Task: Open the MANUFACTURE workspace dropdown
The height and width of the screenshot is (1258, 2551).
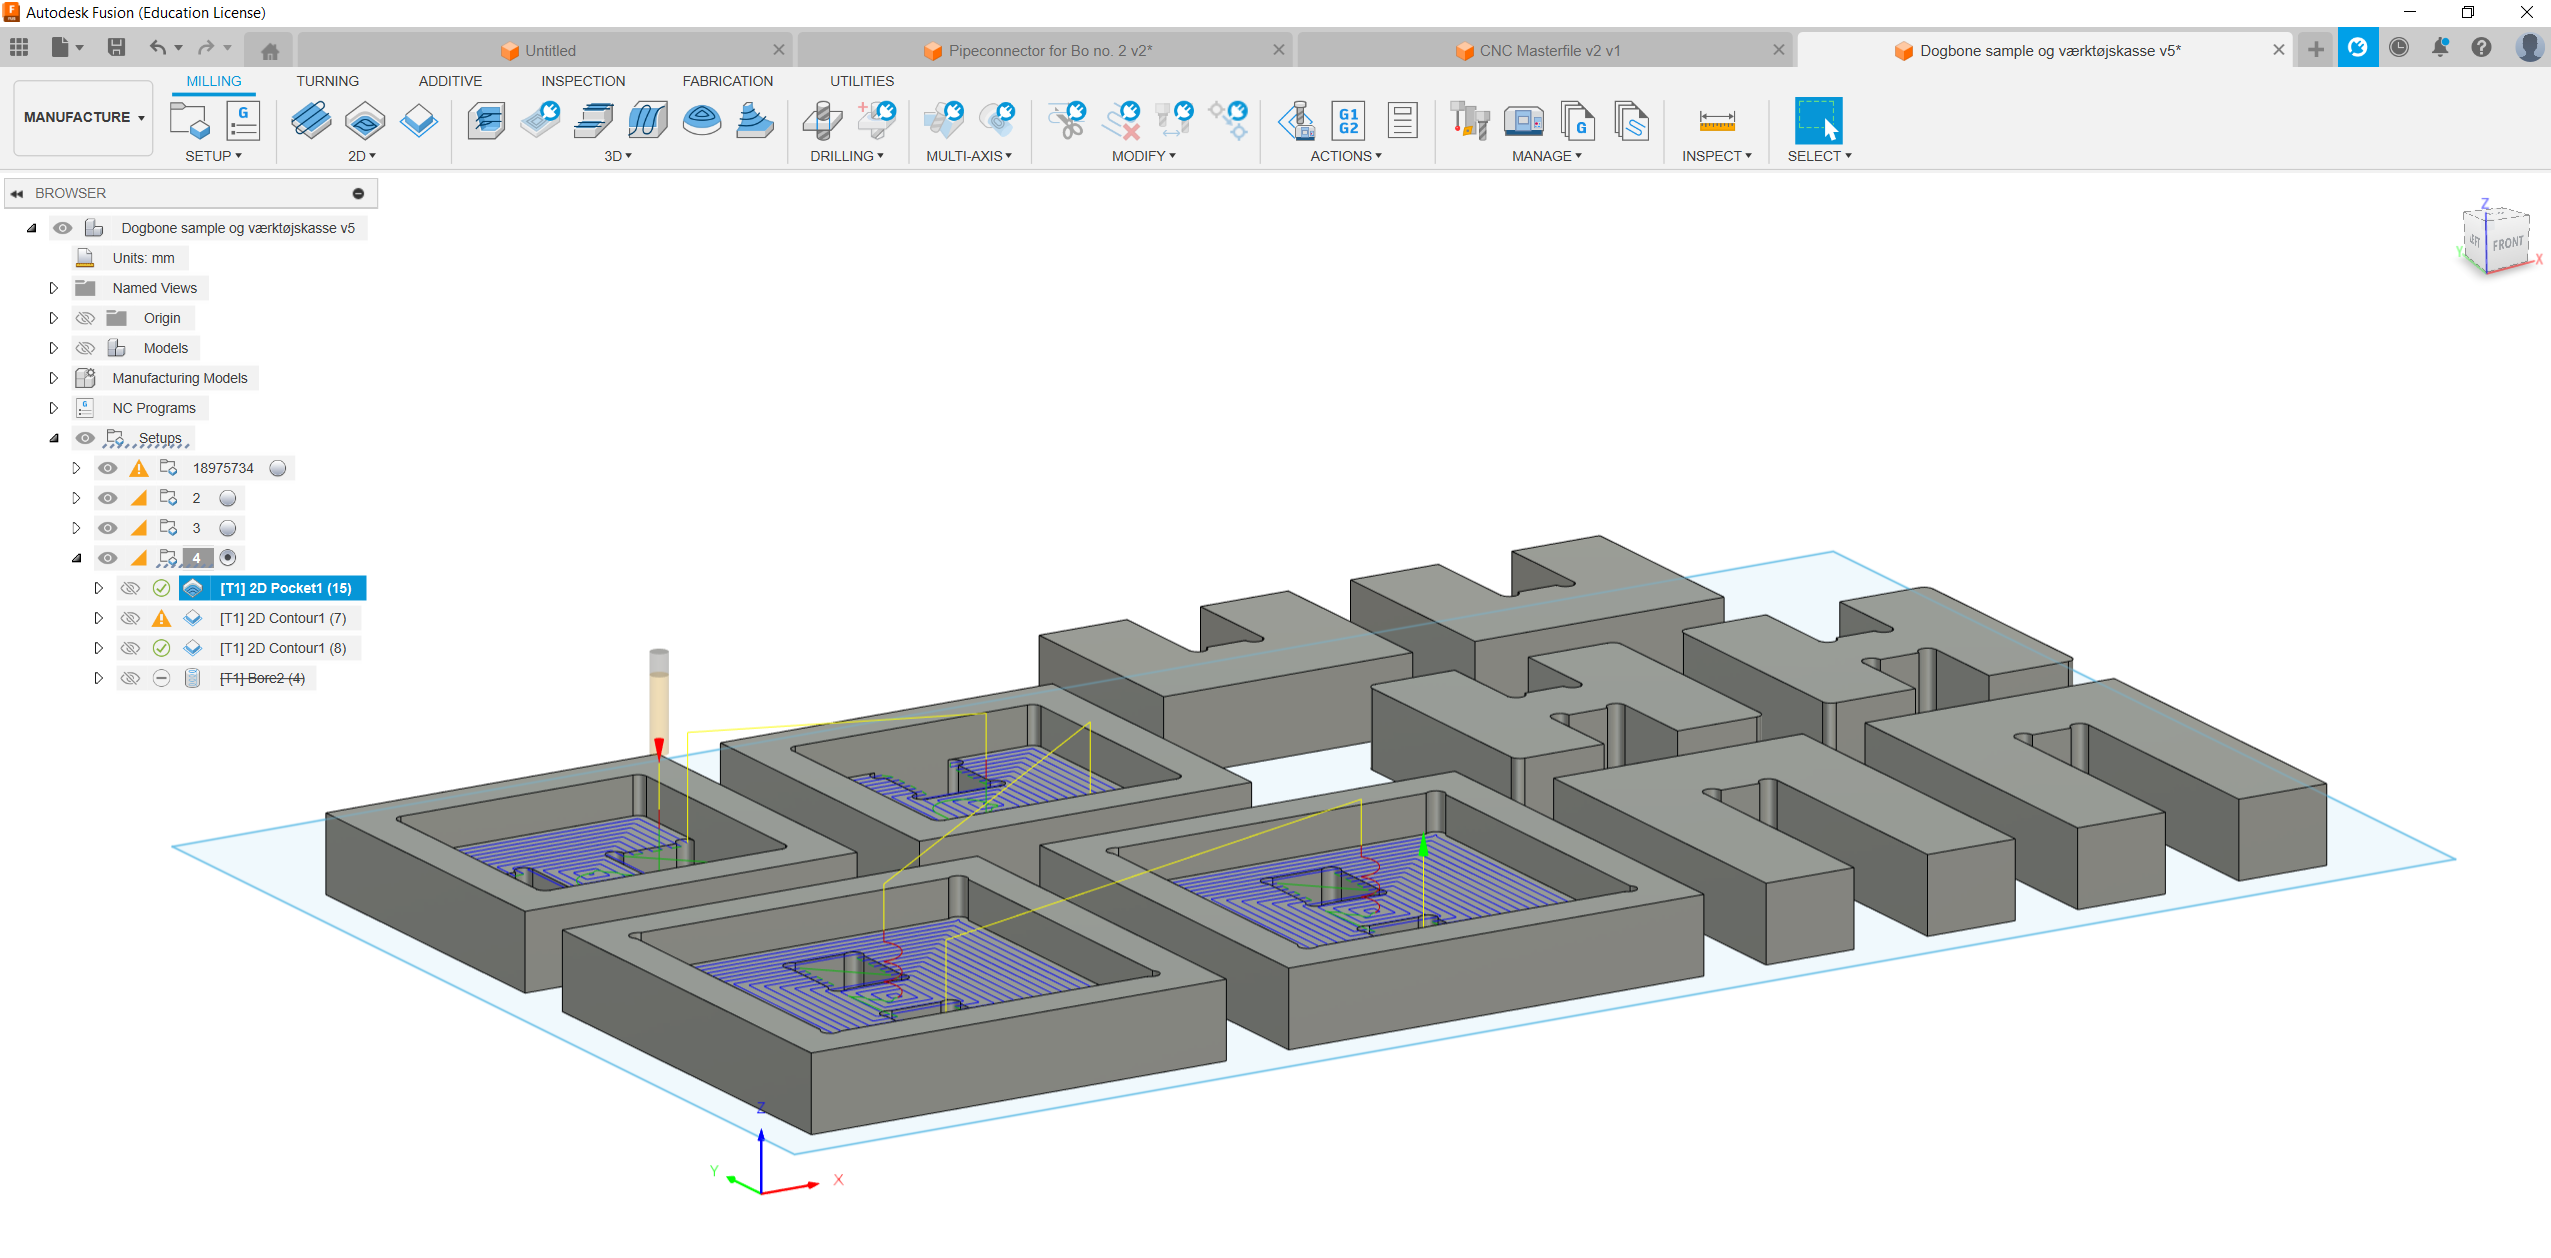Action: [x=84, y=117]
